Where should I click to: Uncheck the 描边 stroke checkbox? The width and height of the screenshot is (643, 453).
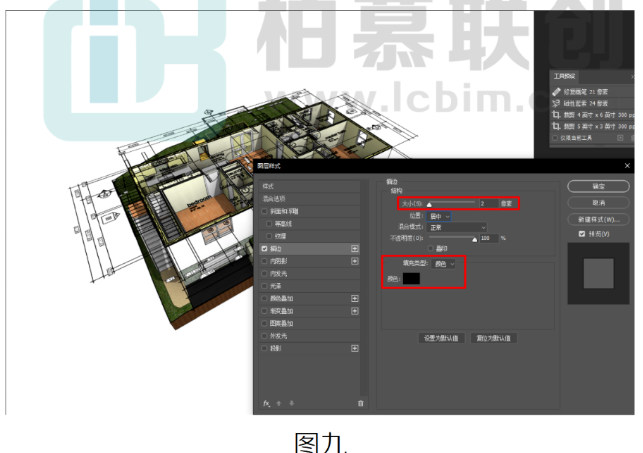[x=264, y=249]
